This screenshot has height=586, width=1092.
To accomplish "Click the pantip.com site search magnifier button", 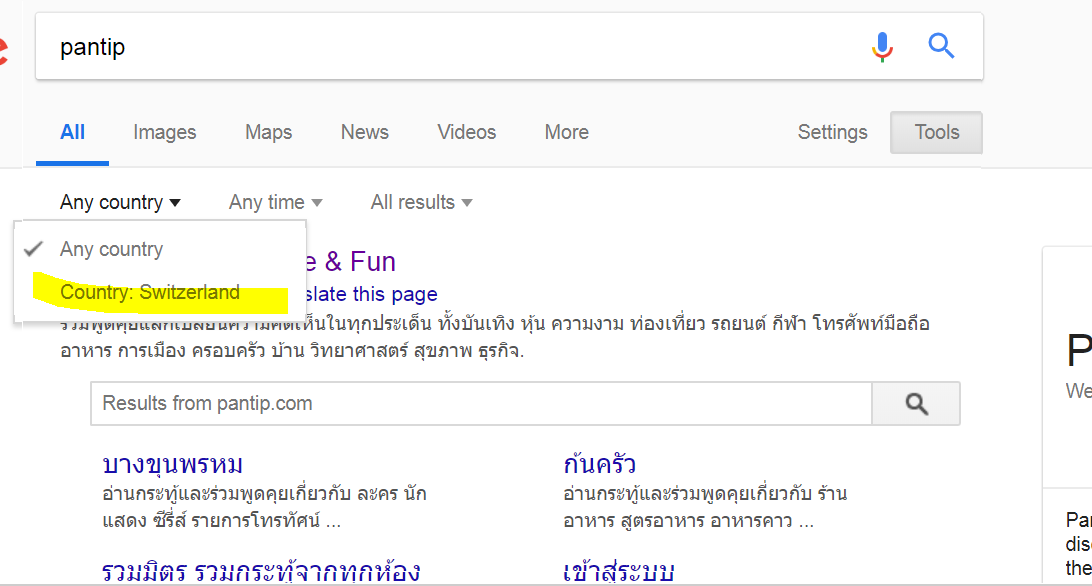I will 915,404.
